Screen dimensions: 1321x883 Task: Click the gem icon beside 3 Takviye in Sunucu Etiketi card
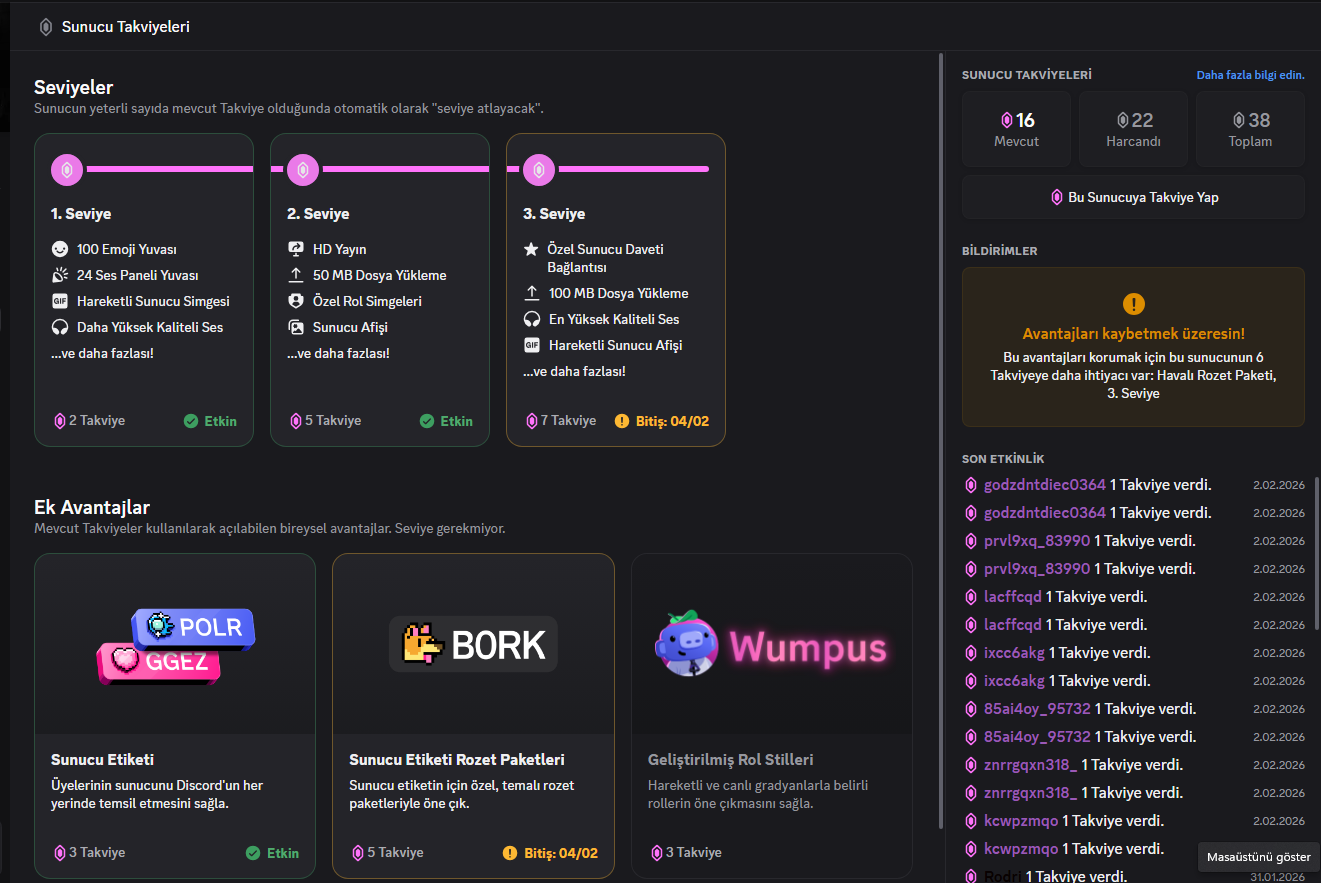[x=59, y=853]
